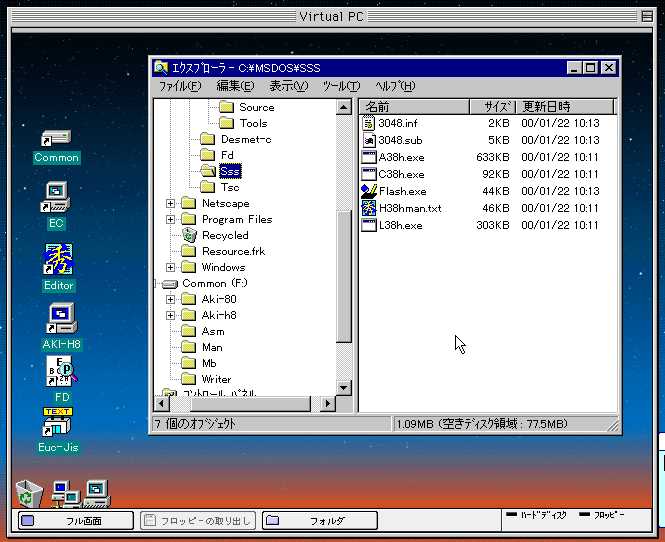Viewport: 665px width, 542px height.
Task: Open the 編集(E) menu
Action: tap(235, 86)
